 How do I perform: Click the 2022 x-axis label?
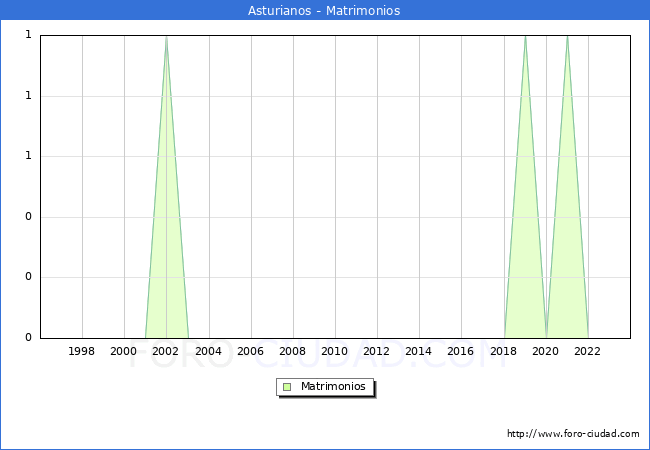587,351
